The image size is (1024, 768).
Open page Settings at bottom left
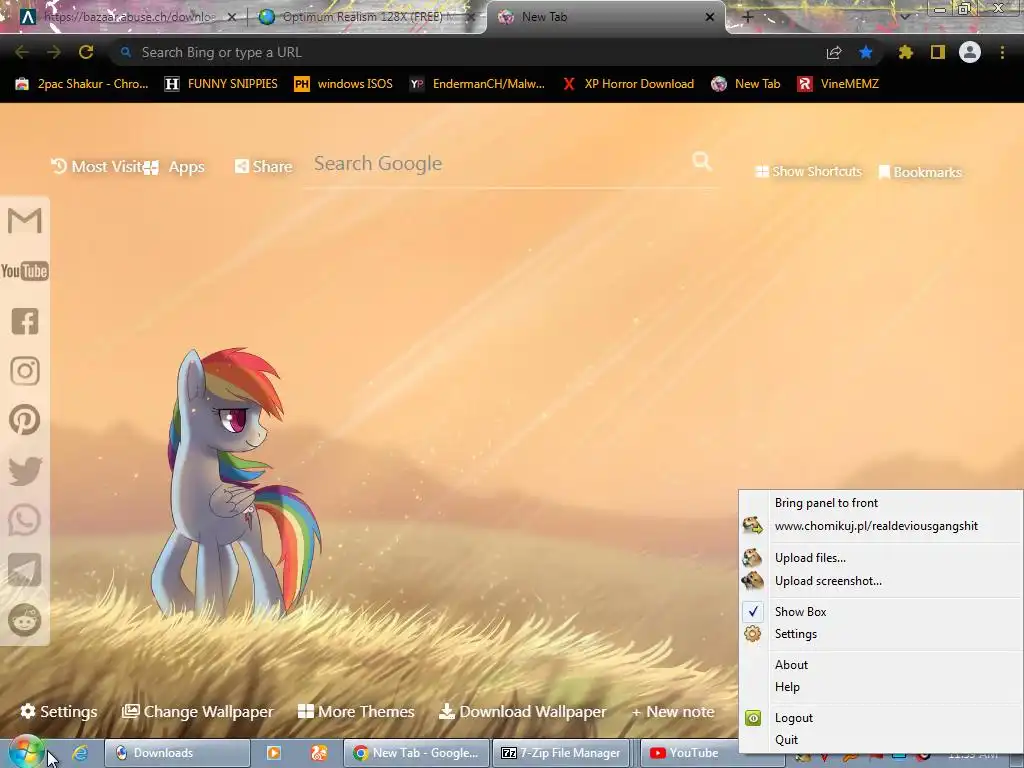coord(59,711)
